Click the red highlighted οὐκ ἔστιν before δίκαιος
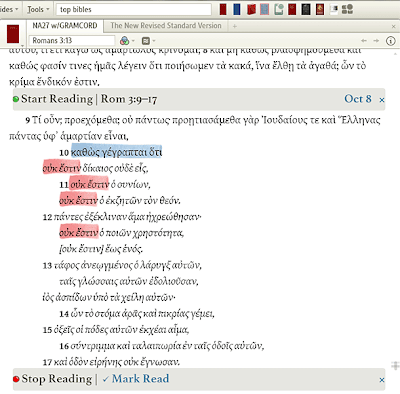The height and width of the screenshot is (394, 400). (x=62, y=168)
